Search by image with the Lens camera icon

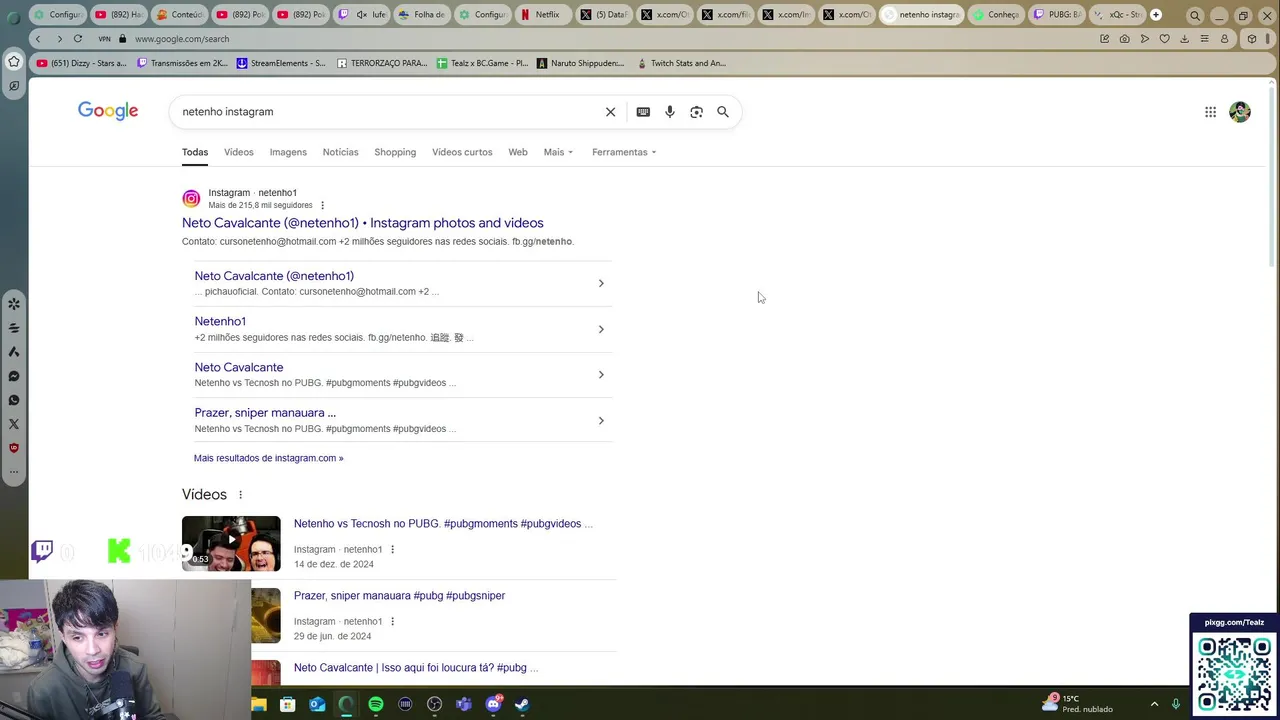point(696,112)
